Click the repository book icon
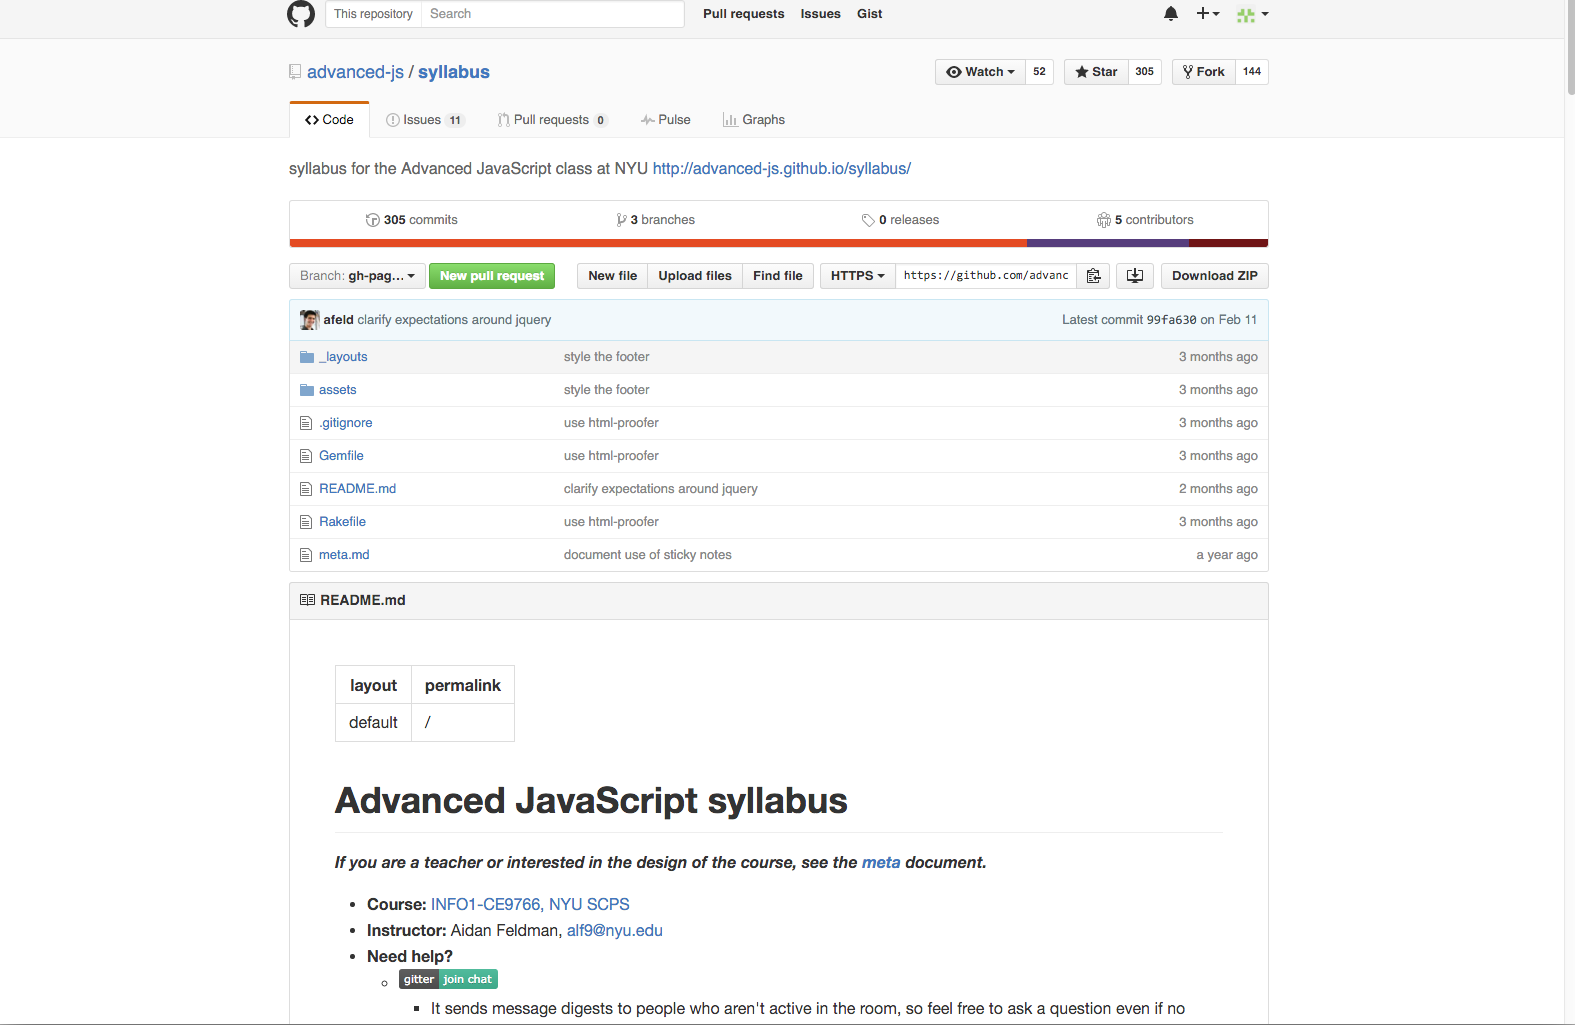The width and height of the screenshot is (1575, 1025). [x=295, y=72]
